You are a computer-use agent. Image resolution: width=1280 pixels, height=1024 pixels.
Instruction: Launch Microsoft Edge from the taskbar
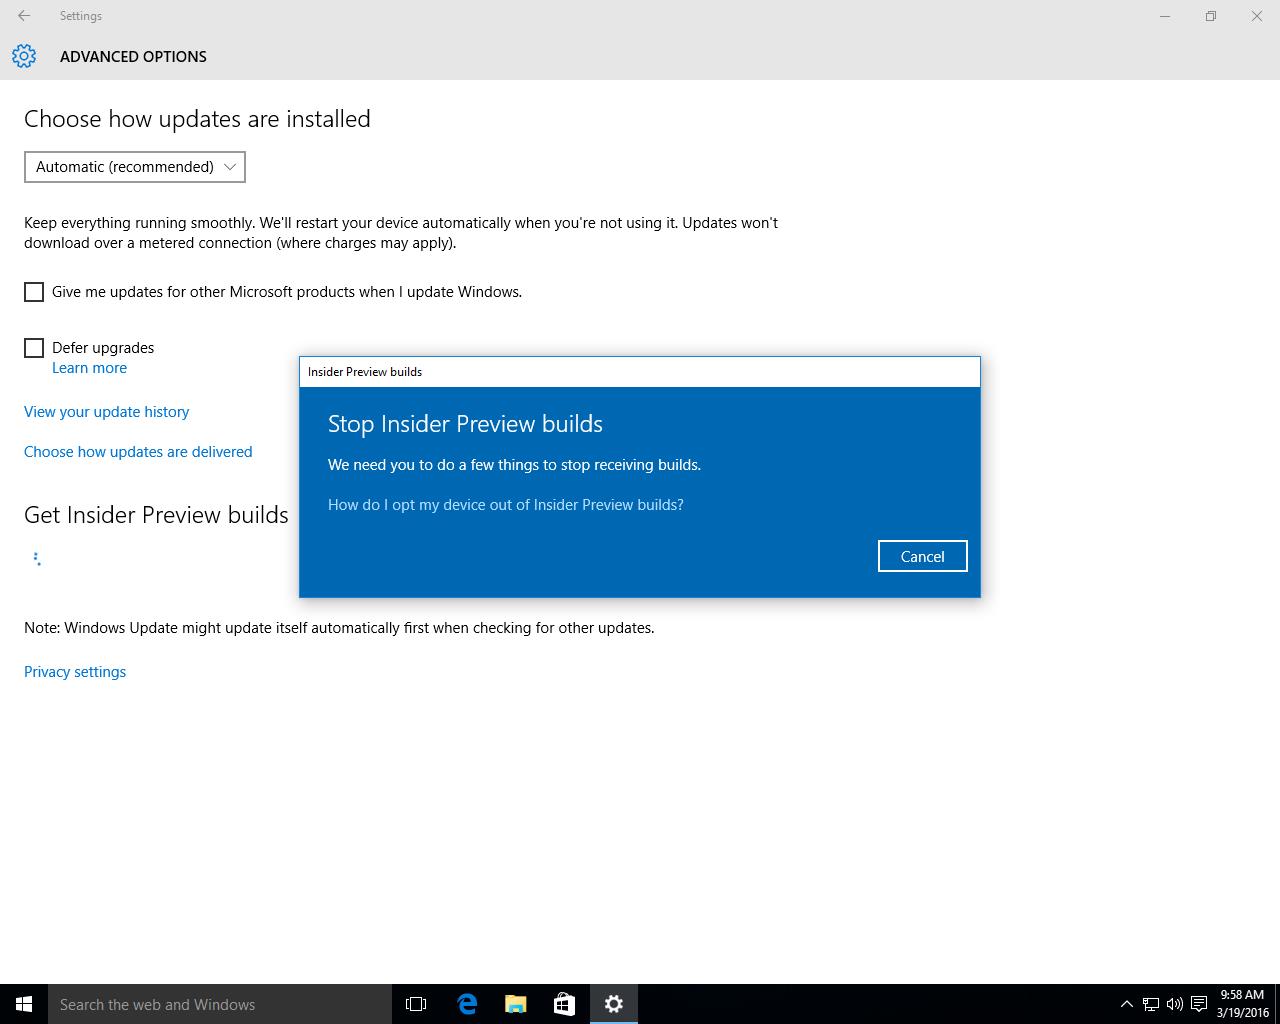[467, 1004]
